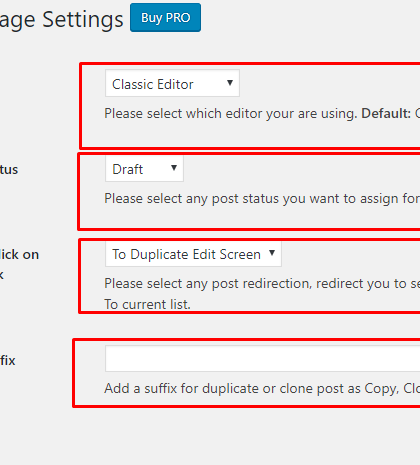Viewport: 420px width, 465px height.
Task: Click the 'To current list.' text
Action: (147, 304)
